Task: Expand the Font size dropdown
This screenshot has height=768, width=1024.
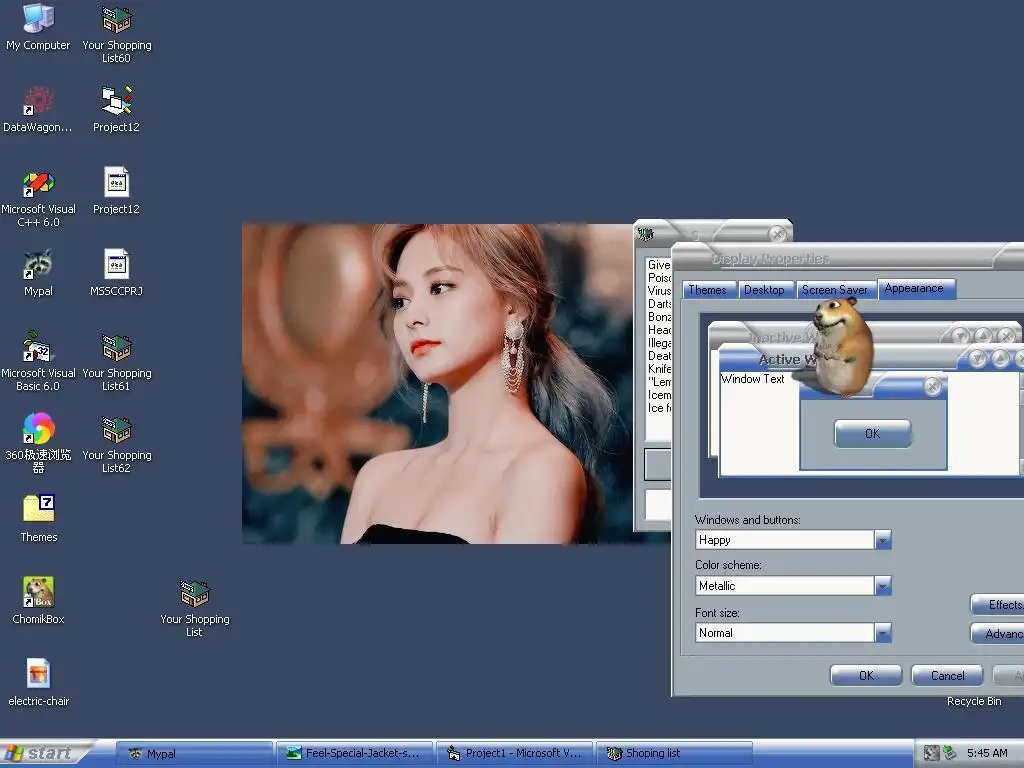Action: coord(882,633)
